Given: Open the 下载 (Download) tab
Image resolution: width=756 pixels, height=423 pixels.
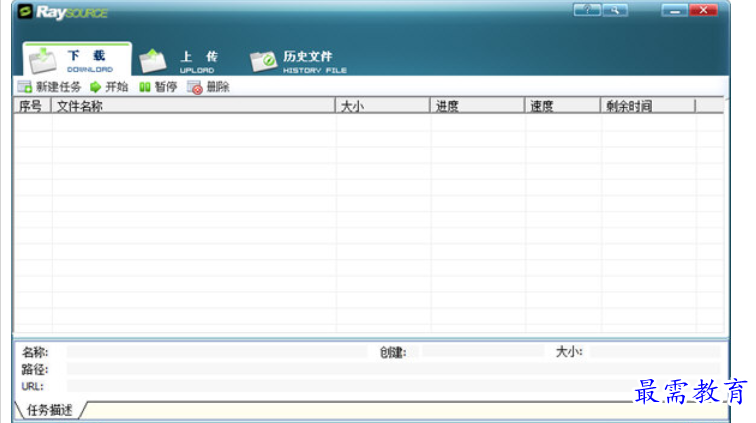Looking at the screenshot, I should [74, 60].
